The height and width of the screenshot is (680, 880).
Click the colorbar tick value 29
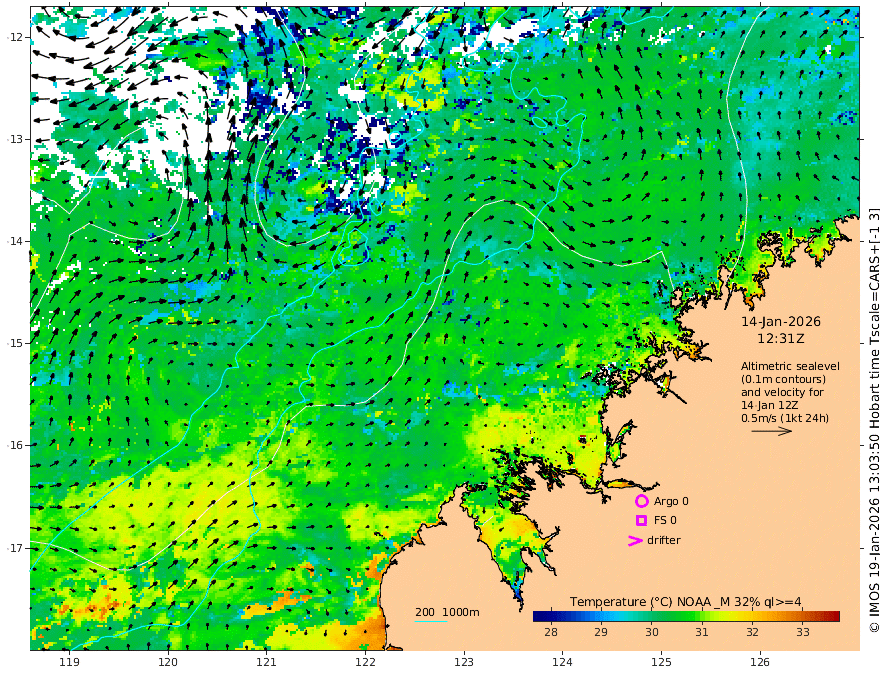601,632
